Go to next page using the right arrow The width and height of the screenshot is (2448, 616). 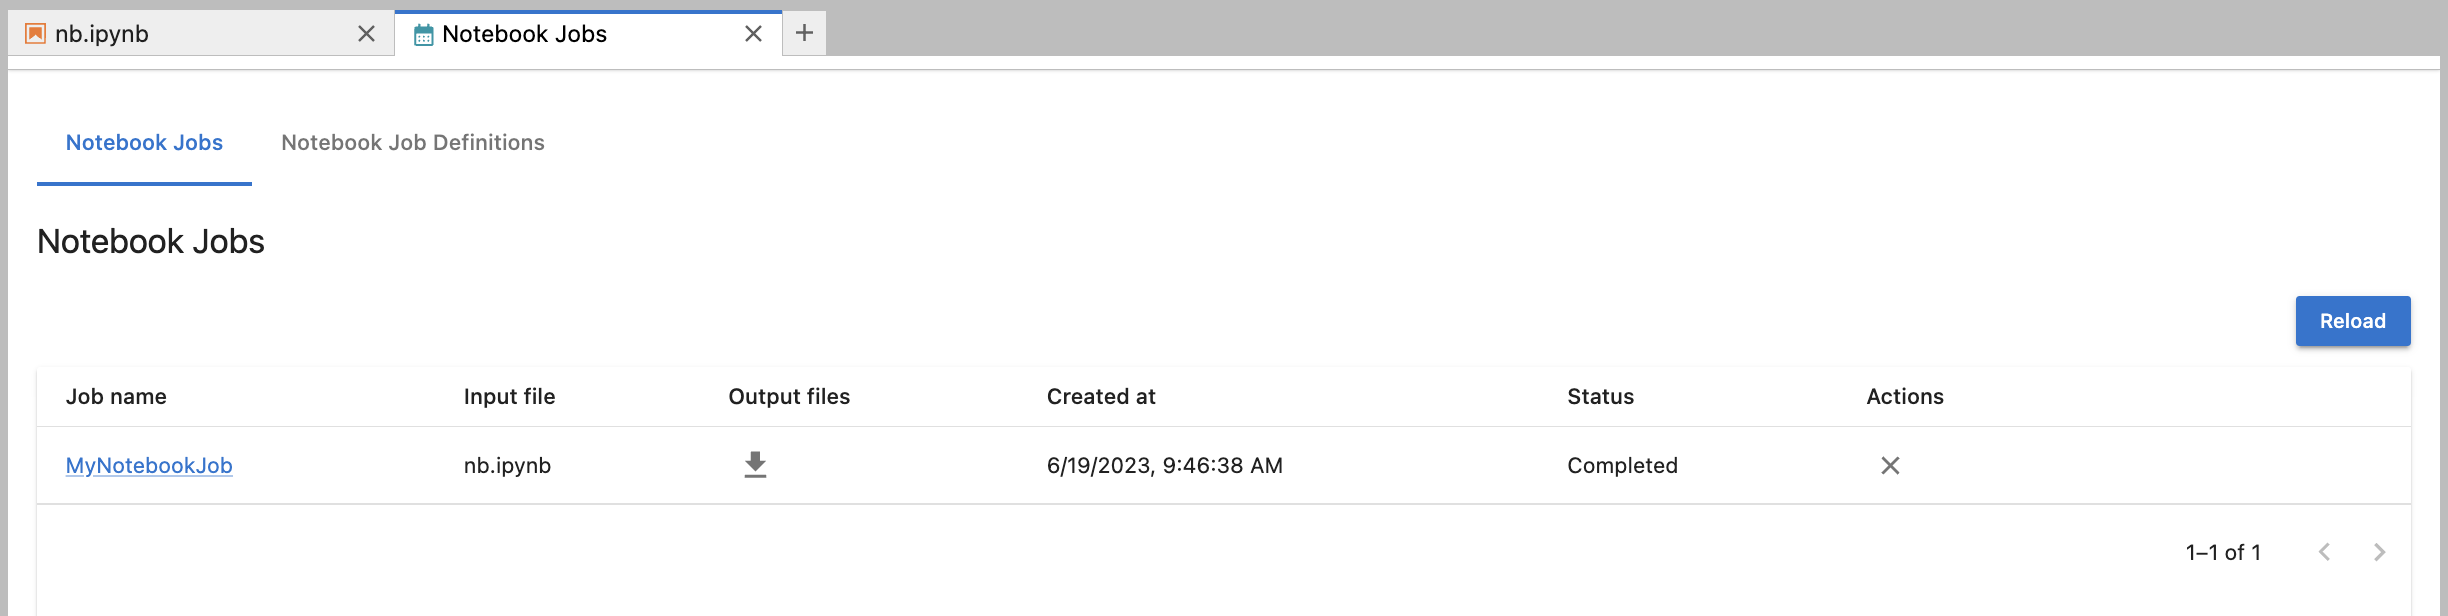(x=2378, y=551)
